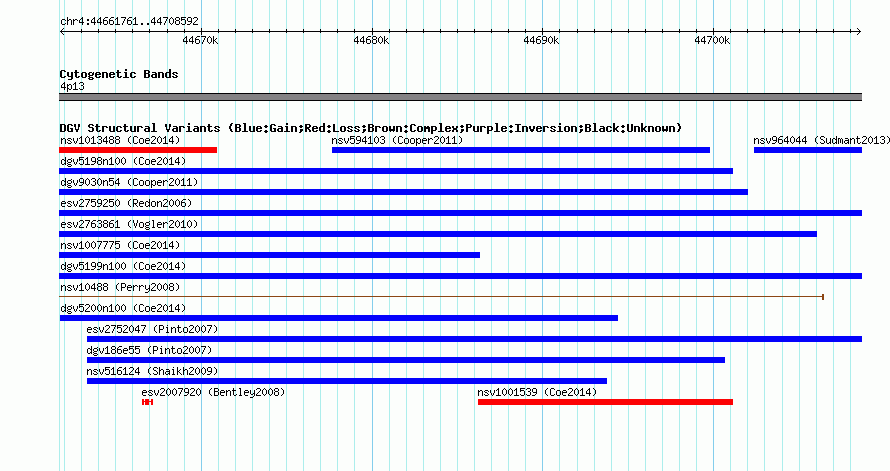The image size is (890, 471).
Task: Click the dgv9030n54 gain bar
Action: click(x=404, y=192)
